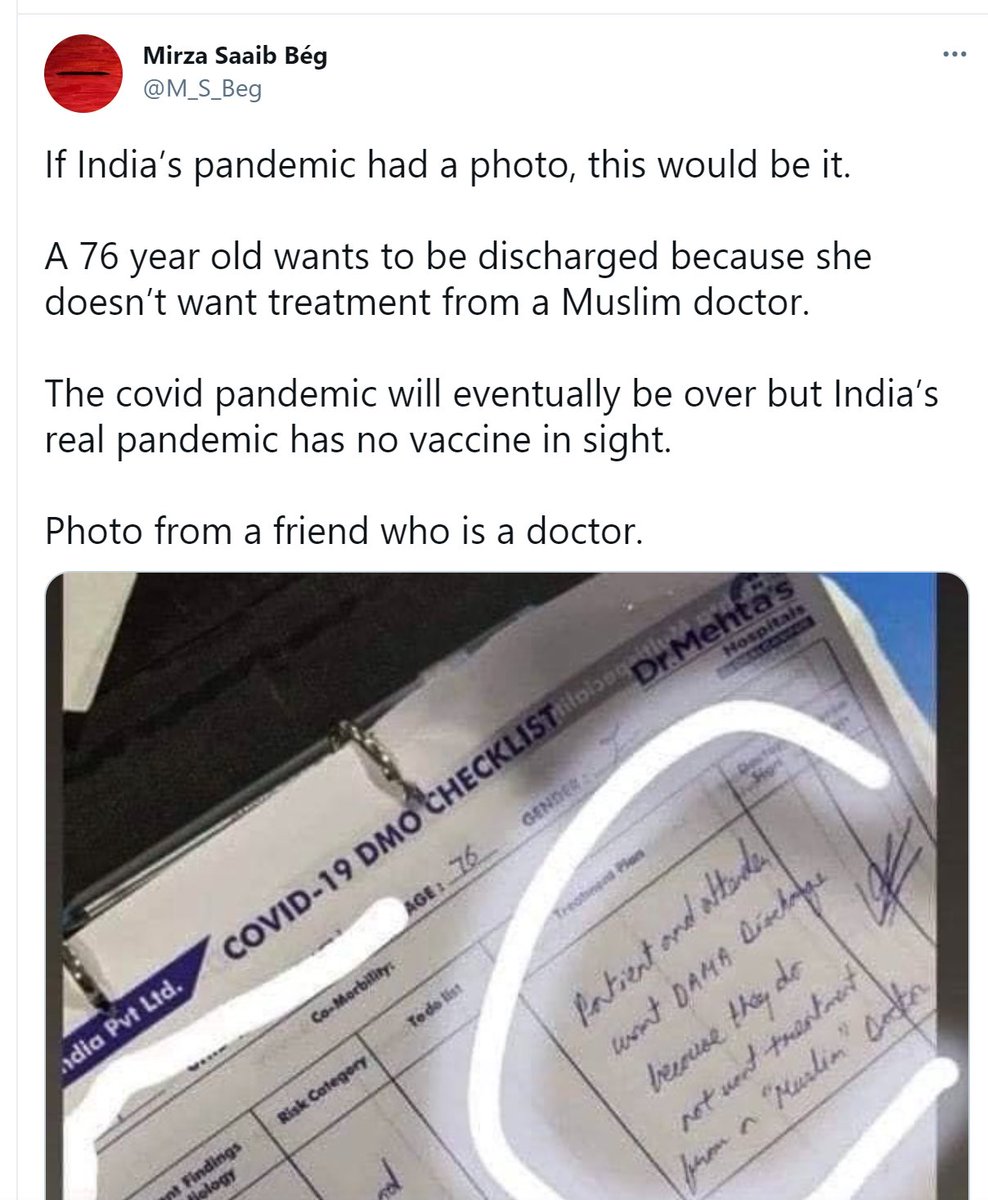Viewport: 988px width, 1200px height.
Task: Click the 'Photo from a friend who is a doctor' line
Action: [342, 532]
